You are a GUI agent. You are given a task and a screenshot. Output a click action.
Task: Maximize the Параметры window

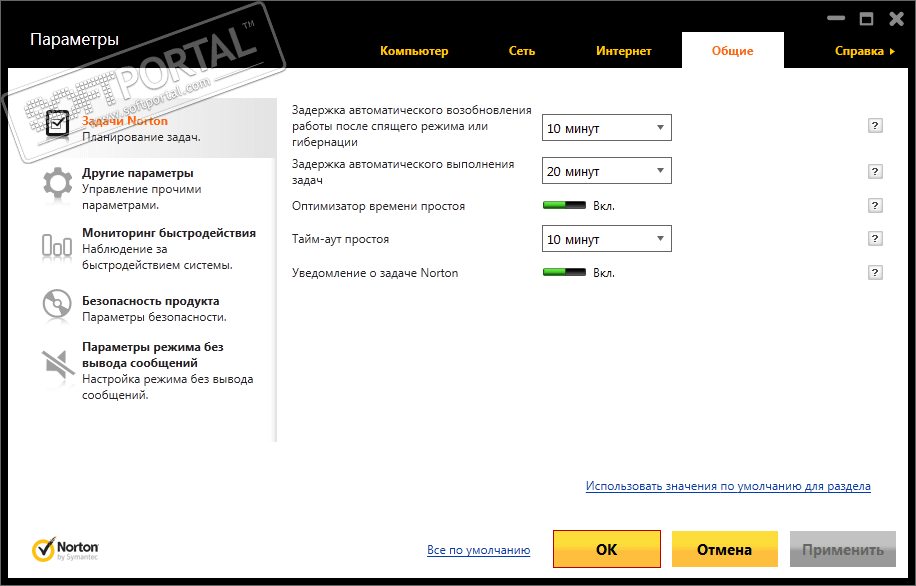866,19
